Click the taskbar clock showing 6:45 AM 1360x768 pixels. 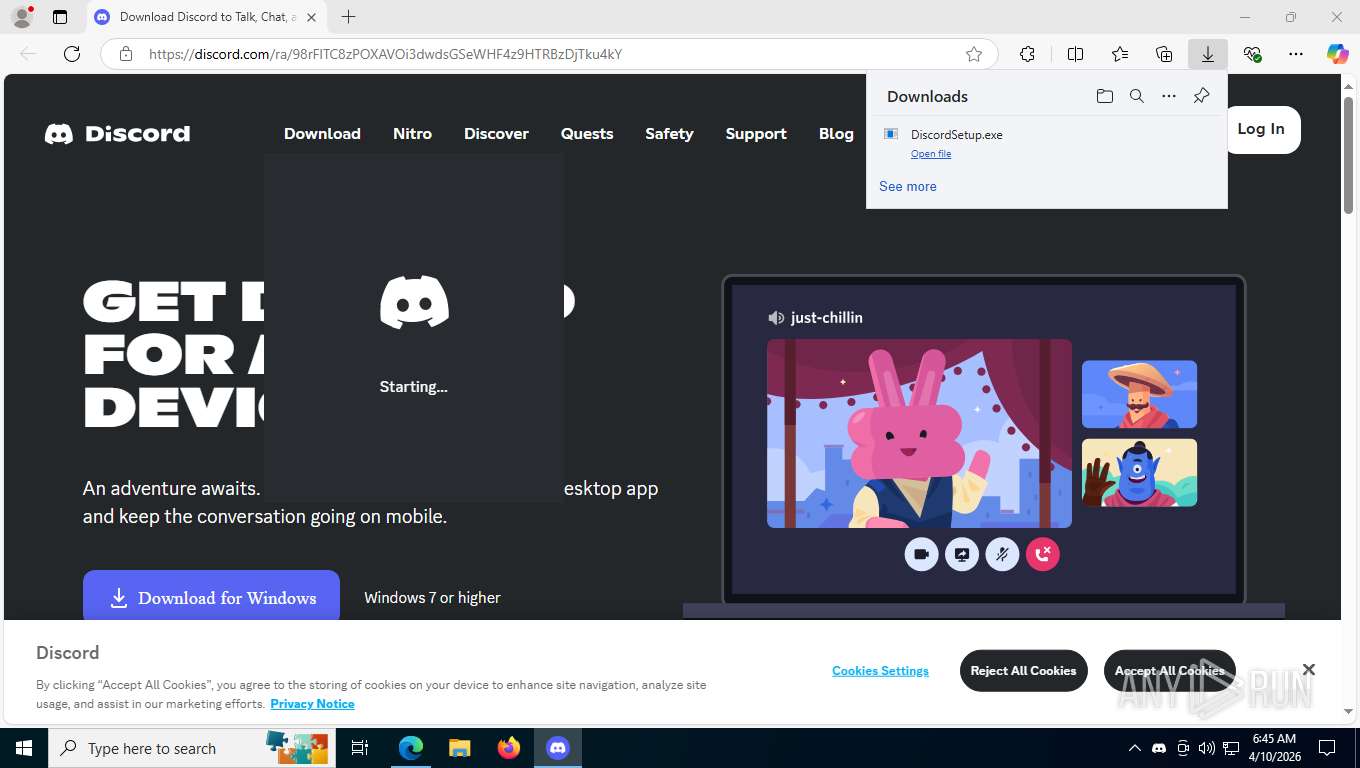pos(1274,748)
